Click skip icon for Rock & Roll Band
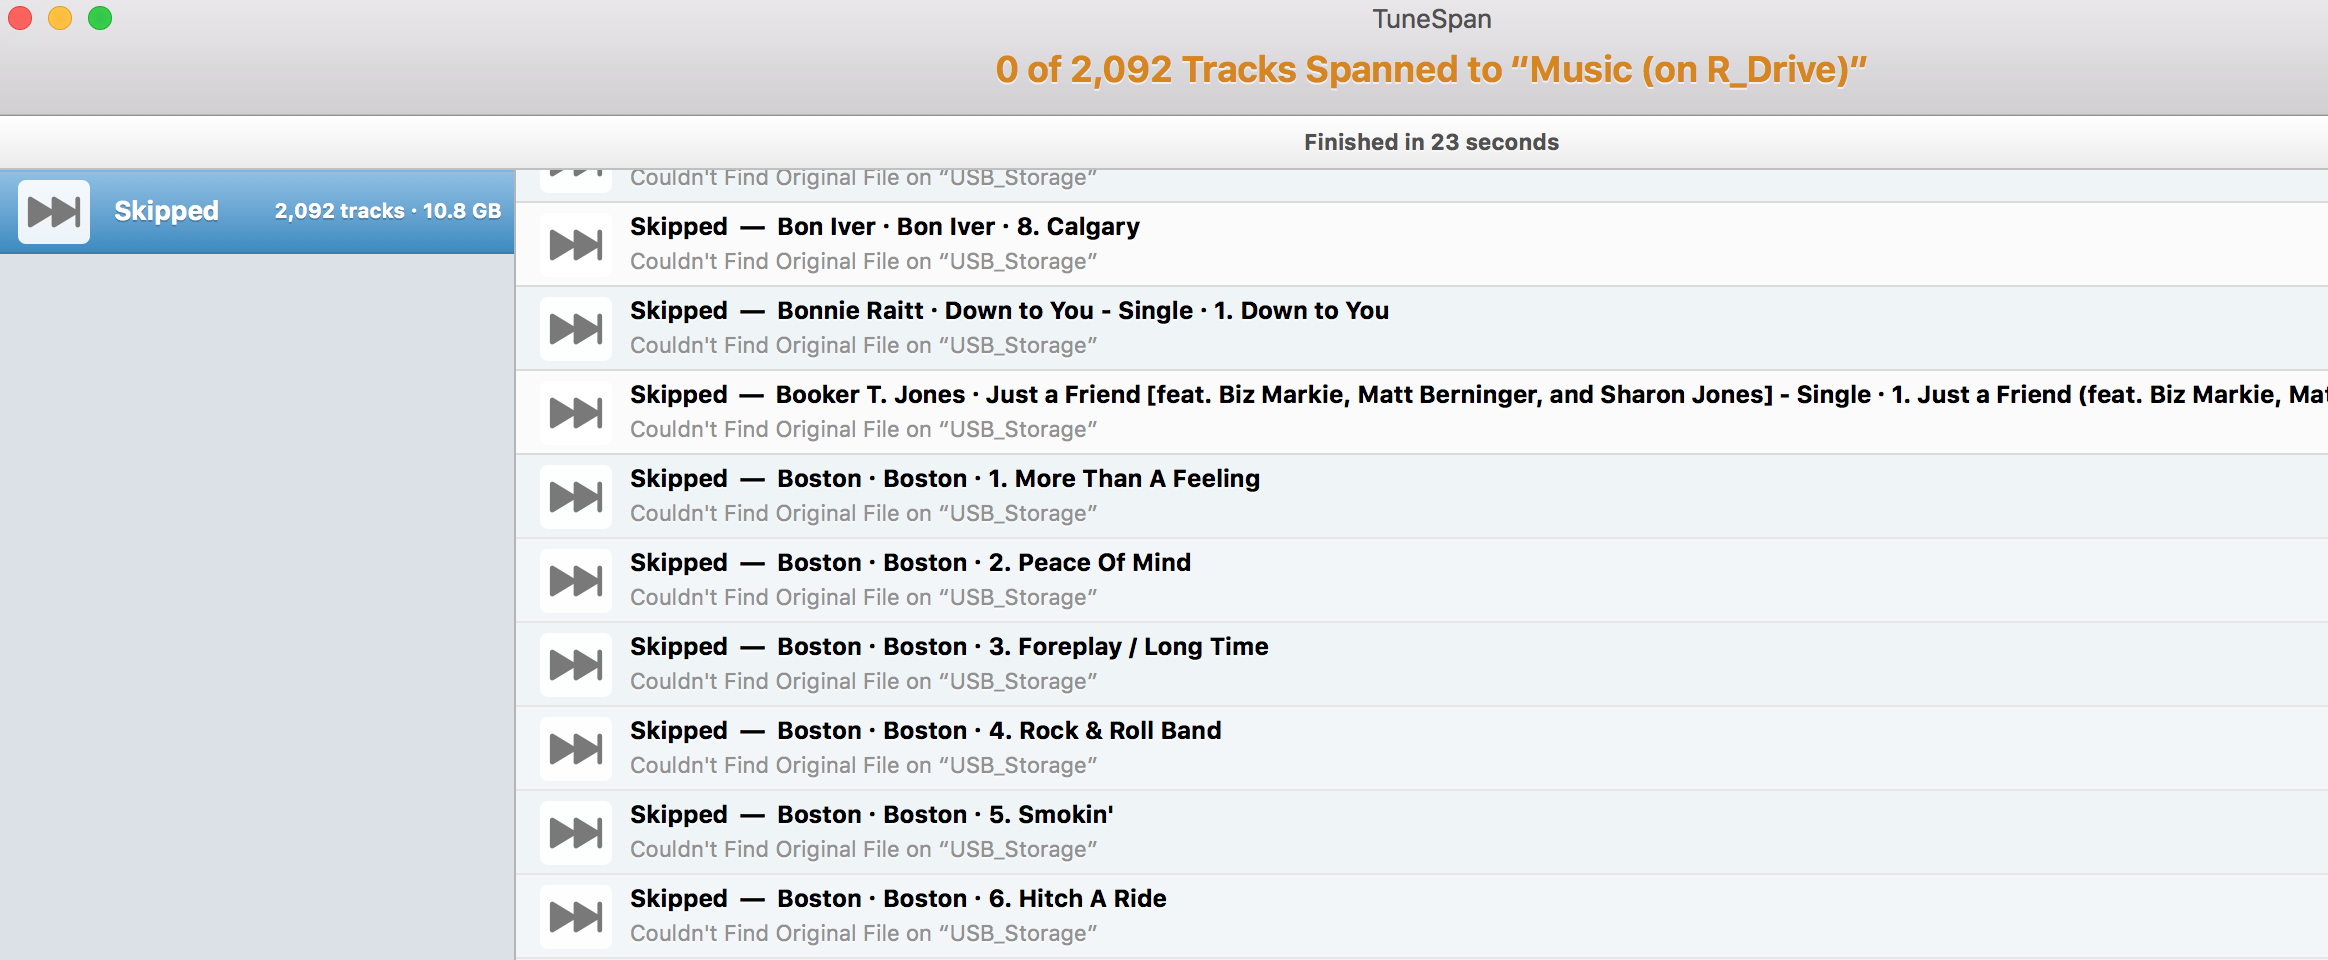This screenshot has height=960, width=2328. pos(576,749)
